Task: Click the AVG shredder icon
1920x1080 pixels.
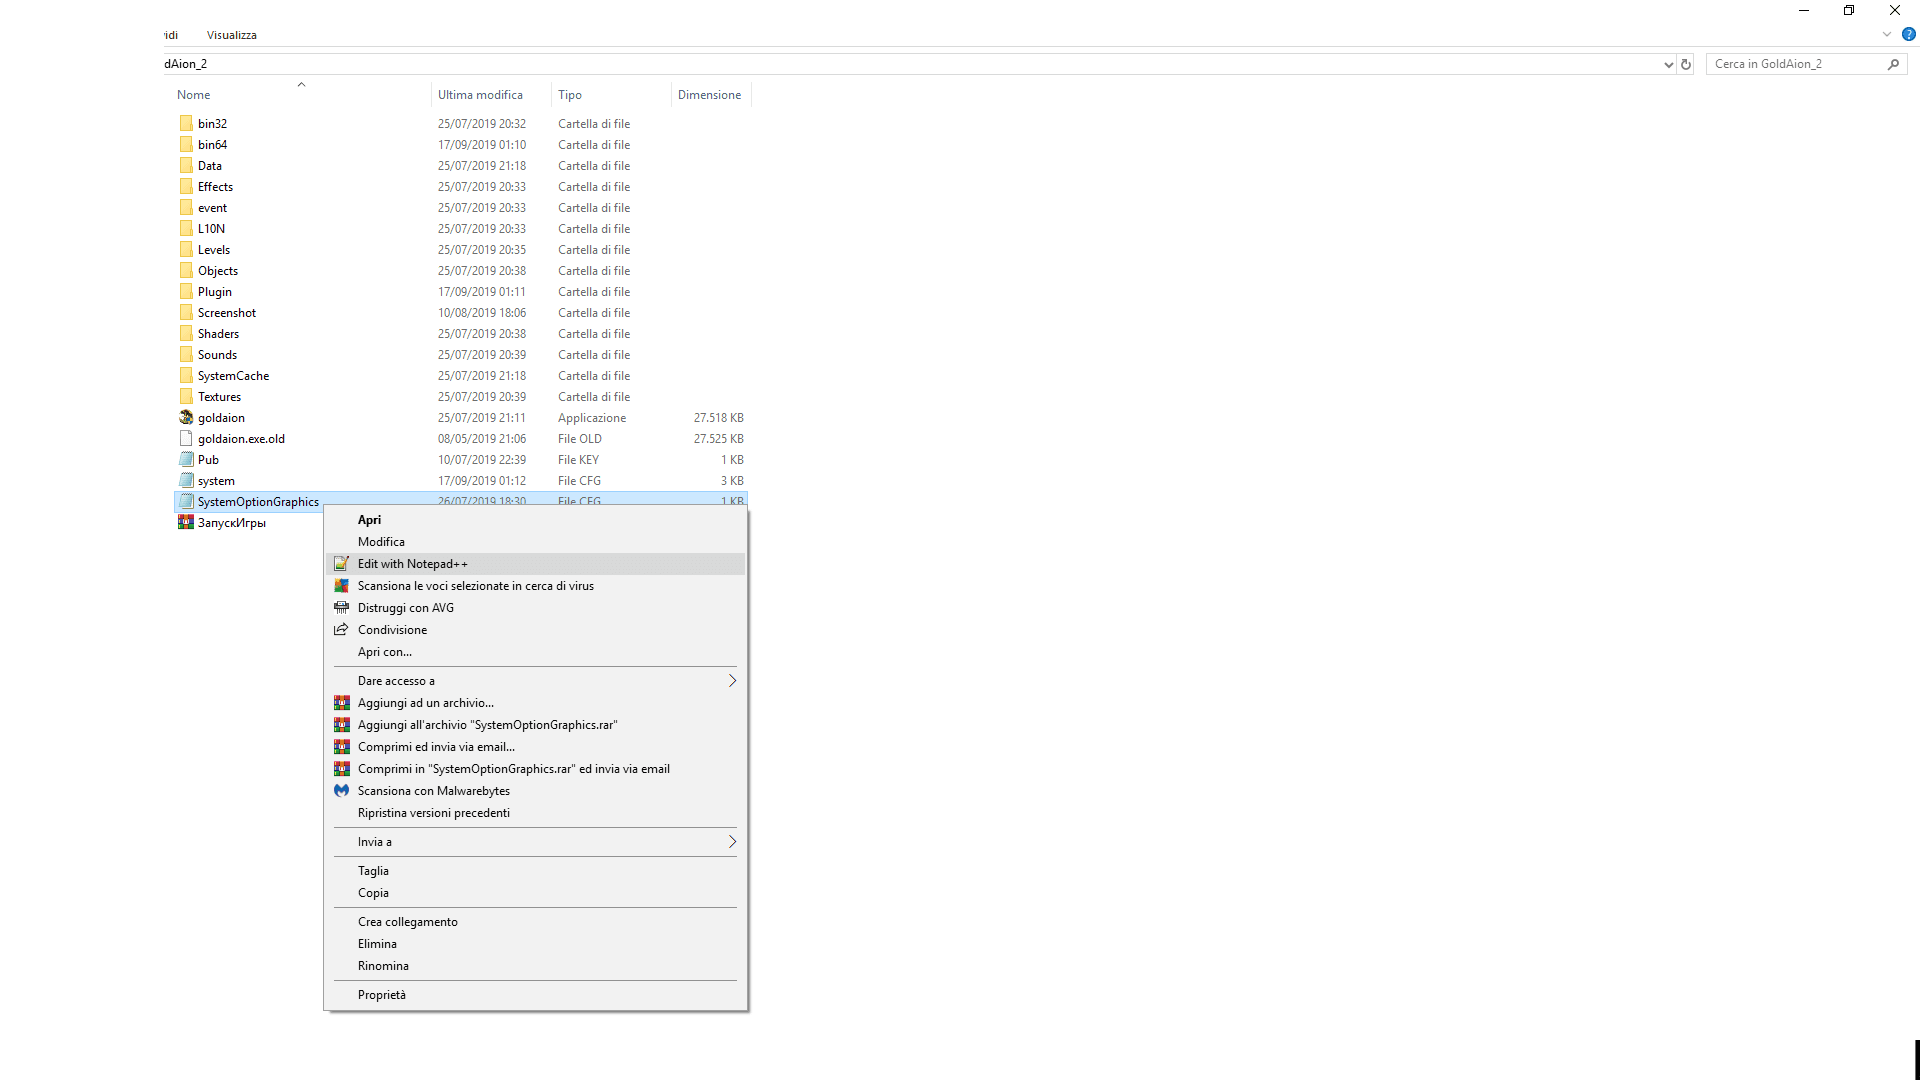Action: click(341, 608)
